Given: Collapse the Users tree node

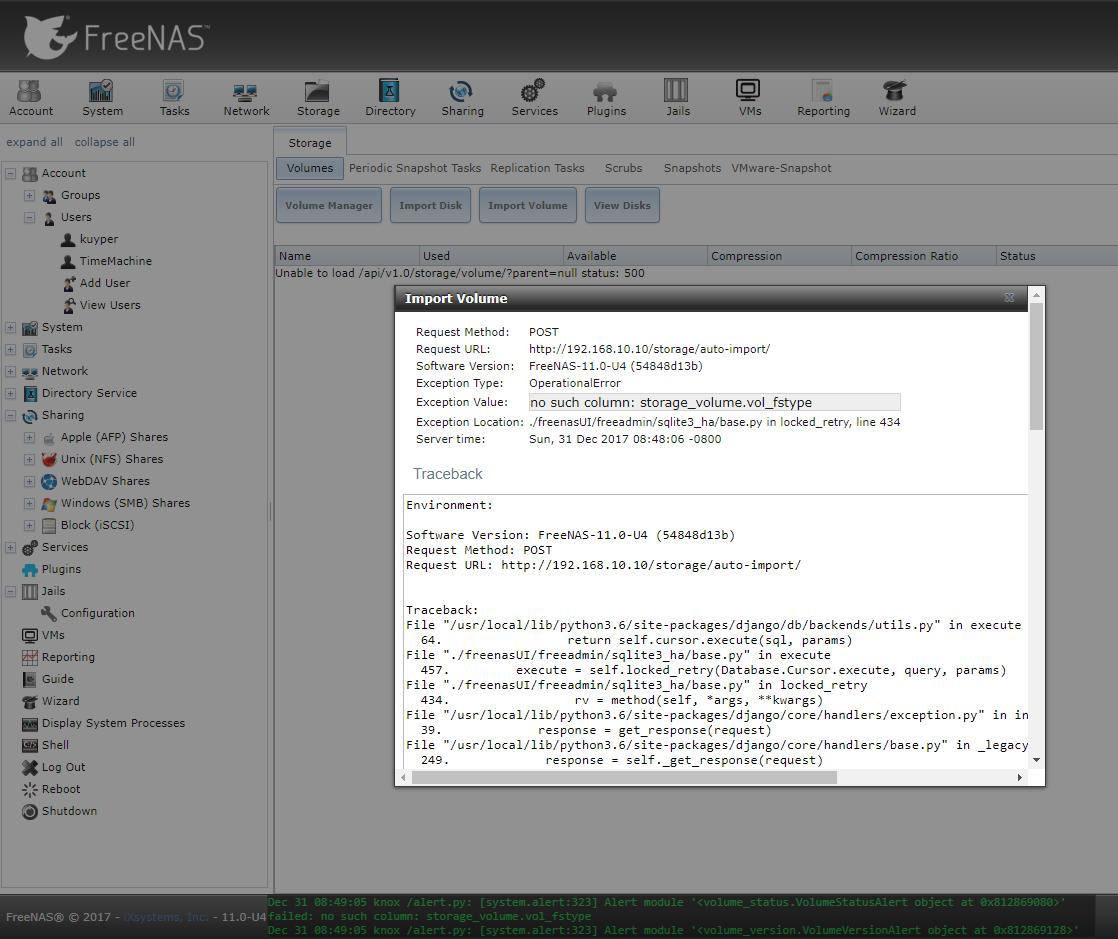Looking at the screenshot, I should tap(29, 217).
